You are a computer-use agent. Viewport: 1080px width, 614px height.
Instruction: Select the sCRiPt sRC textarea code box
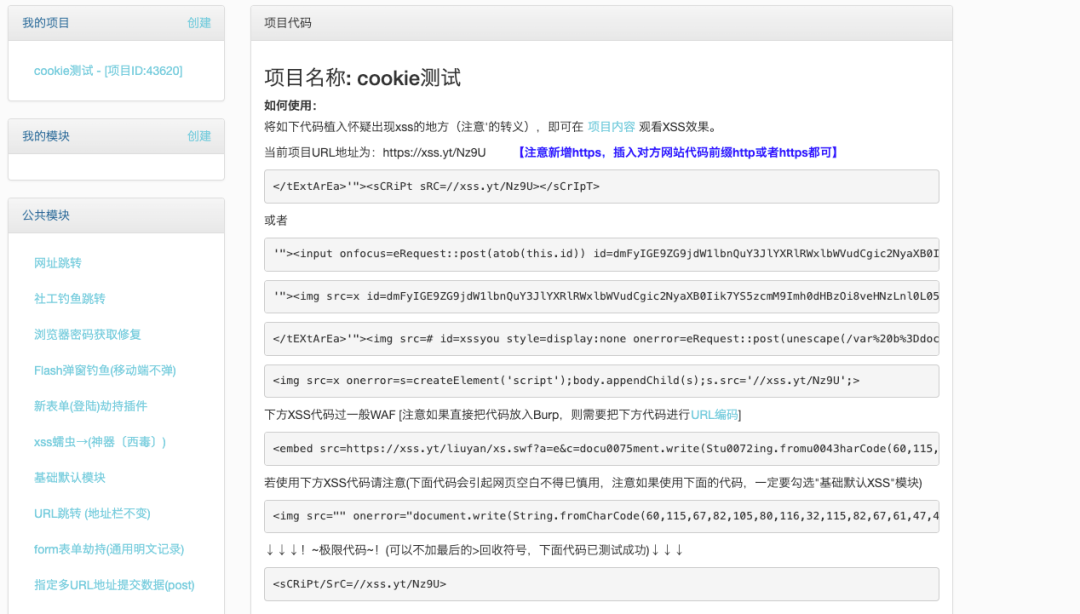[601, 186]
